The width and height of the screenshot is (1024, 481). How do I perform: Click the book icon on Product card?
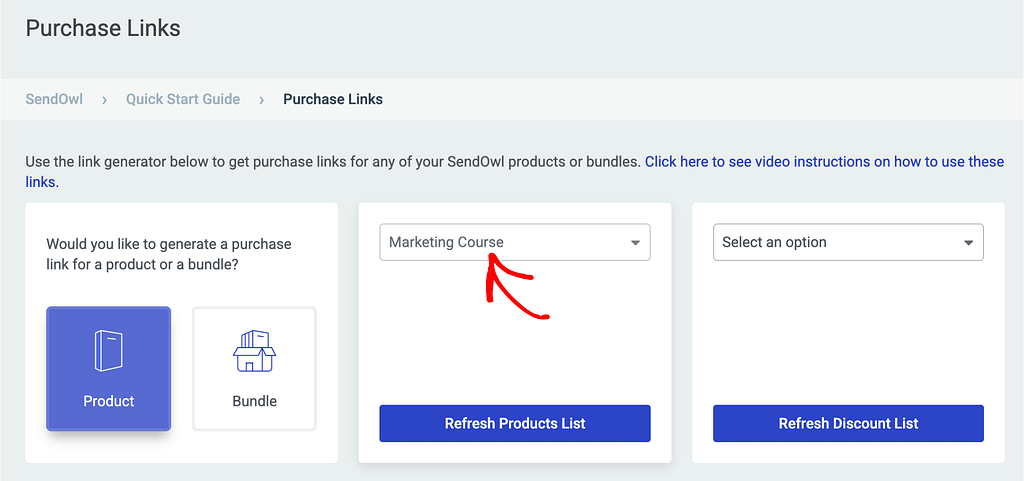pos(108,350)
